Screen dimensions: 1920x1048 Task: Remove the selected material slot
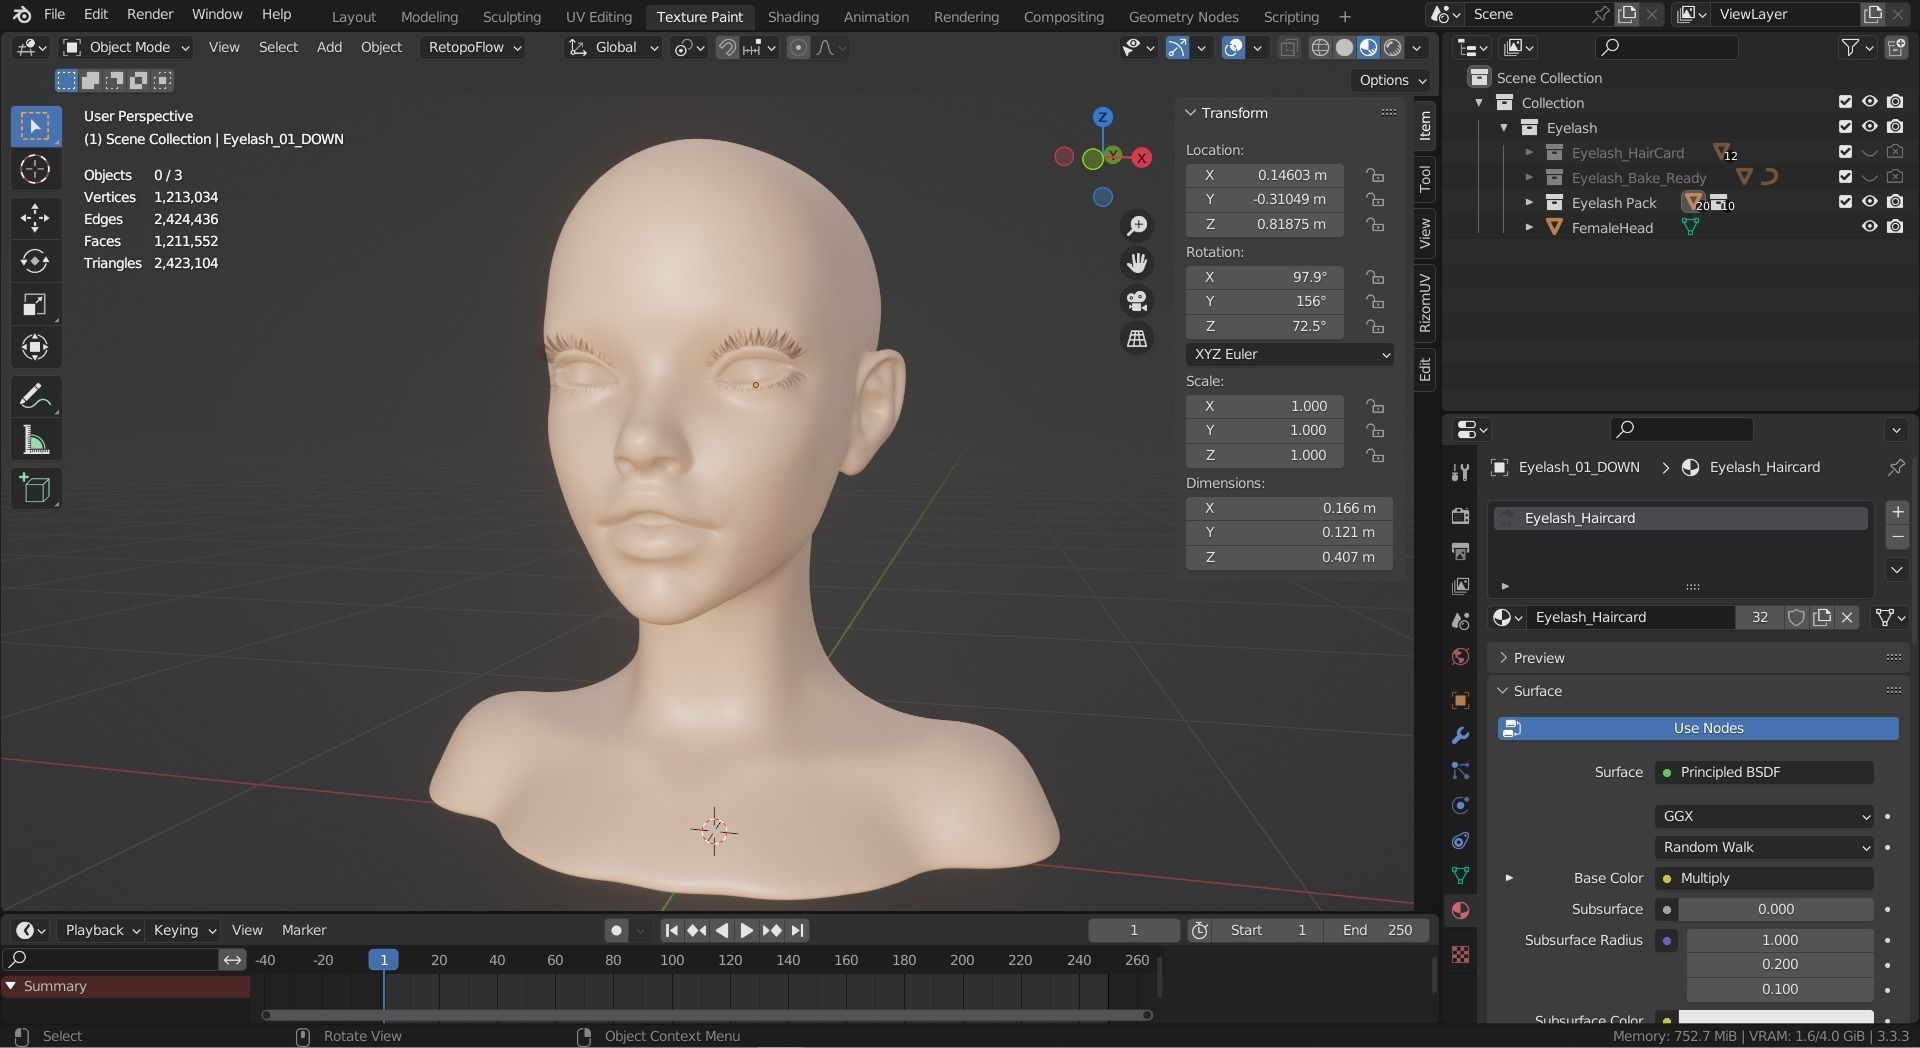click(x=1897, y=537)
